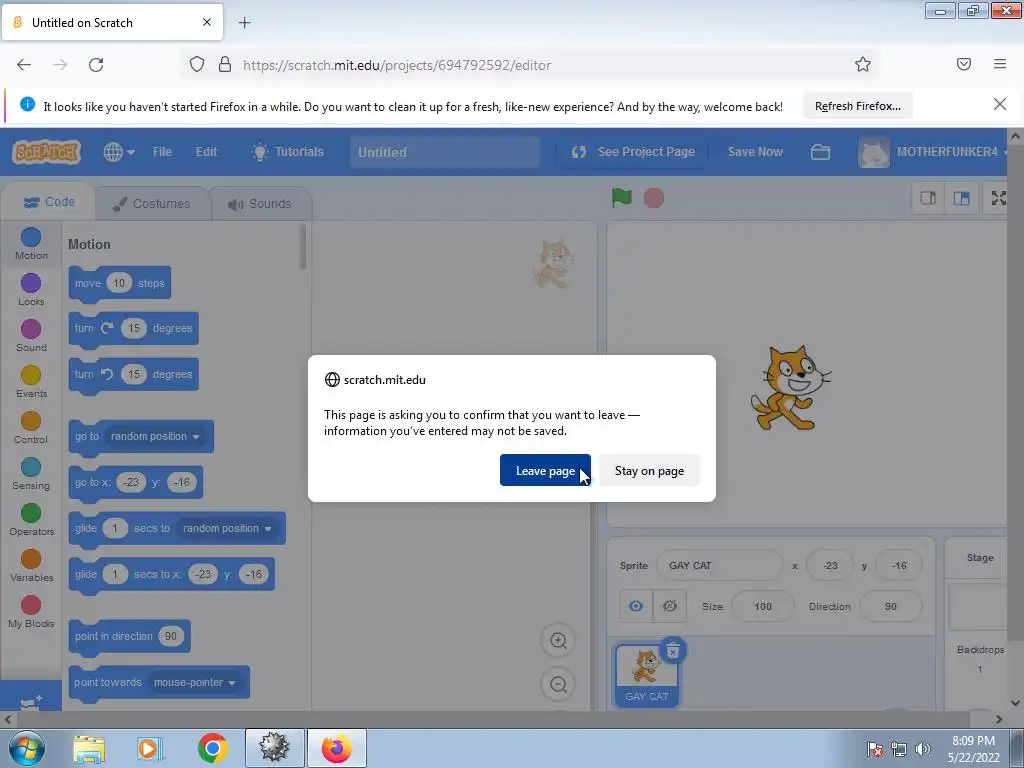Image resolution: width=1024 pixels, height=768 pixels.
Task: Click point in direction 90 value
Action: tap(170, 636)
